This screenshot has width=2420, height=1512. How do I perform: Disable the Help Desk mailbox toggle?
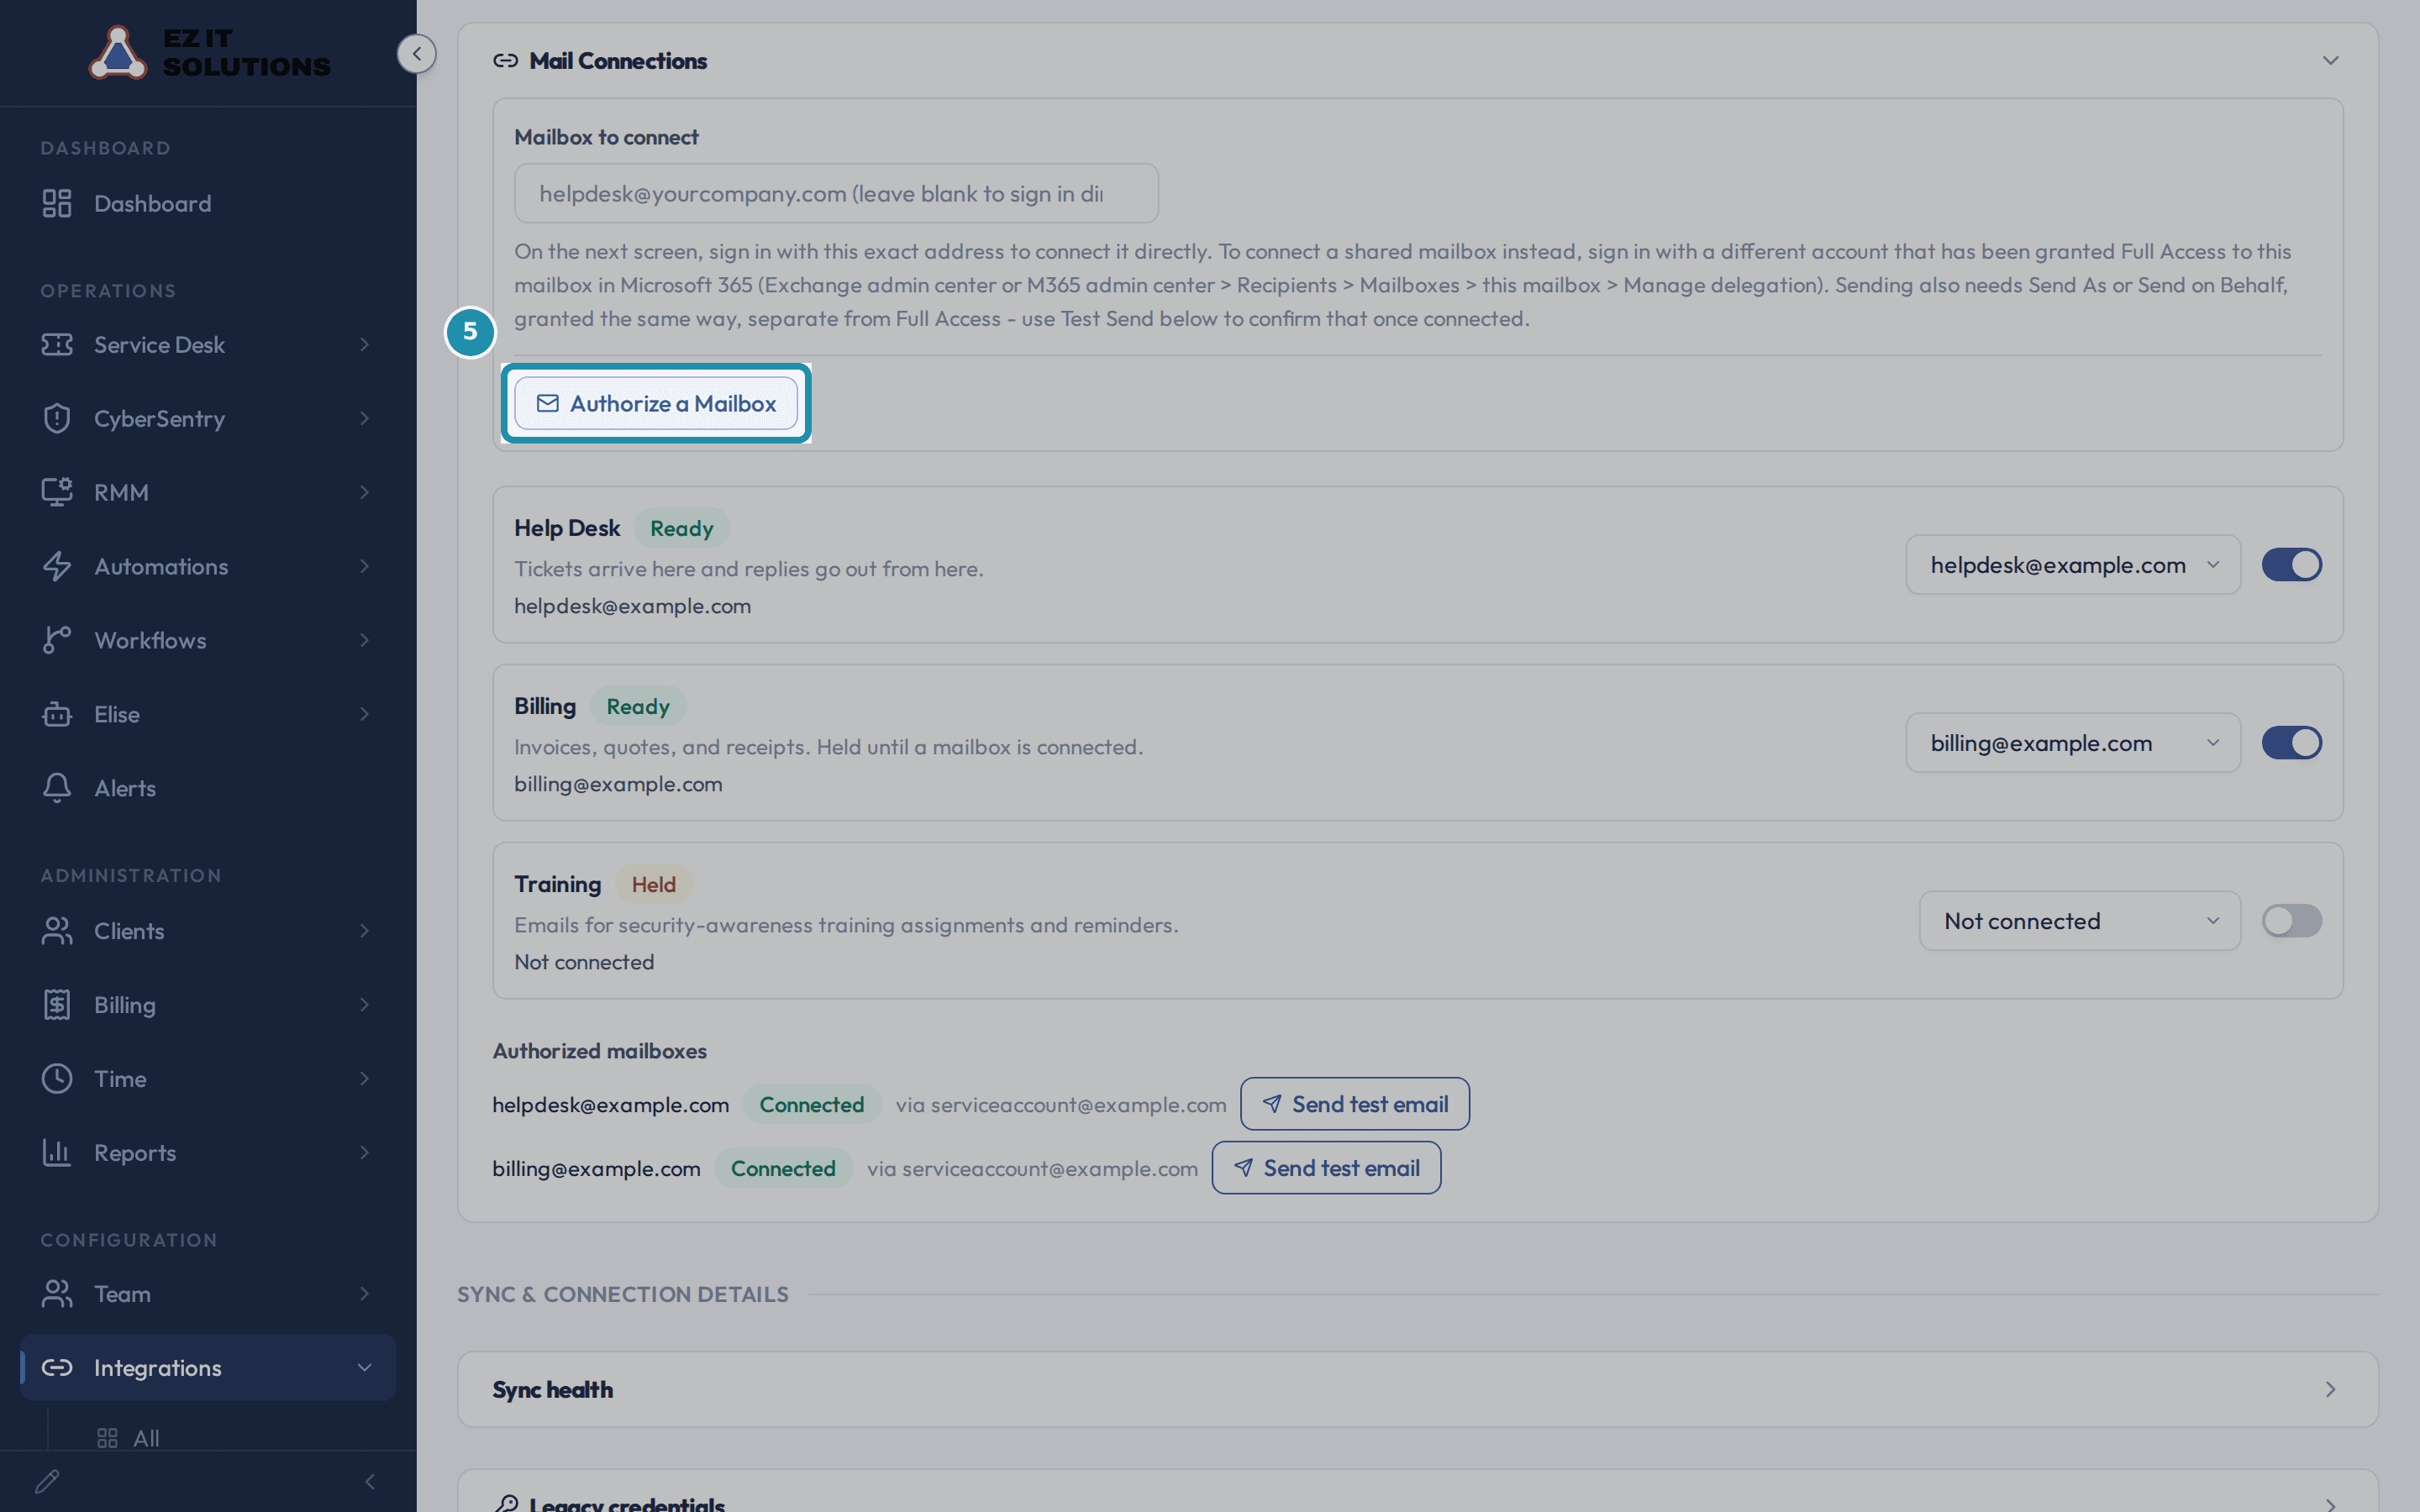click(x=2291, y=565)
